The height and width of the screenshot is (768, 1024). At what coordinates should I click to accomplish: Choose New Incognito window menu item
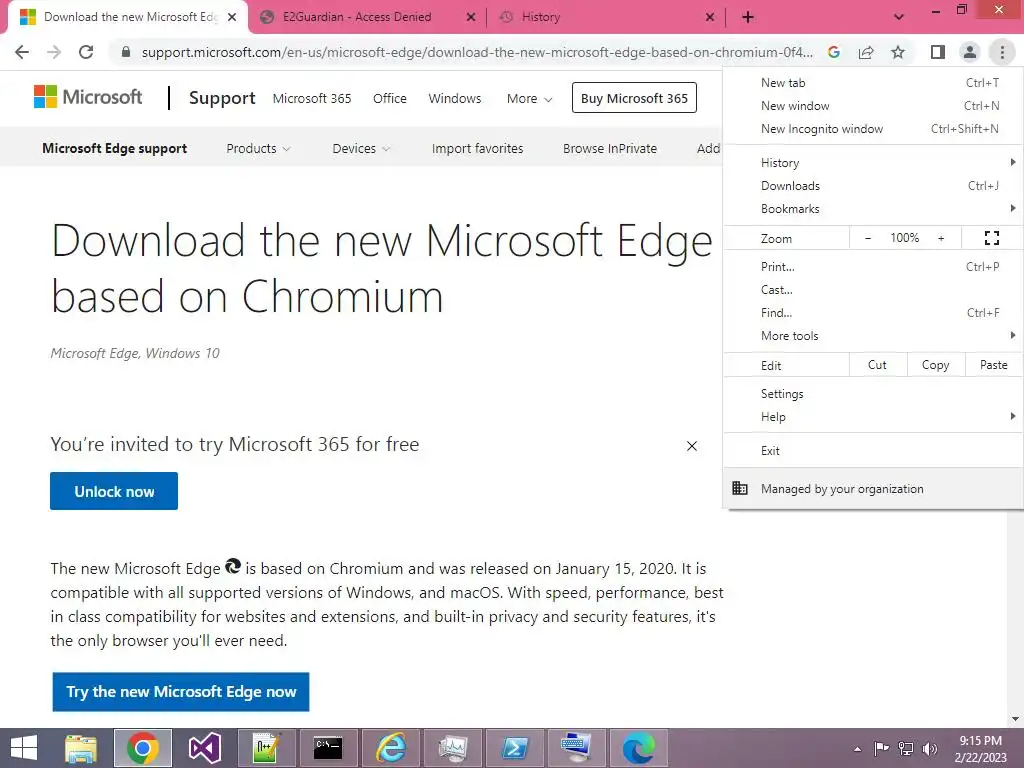click(873, 129)
